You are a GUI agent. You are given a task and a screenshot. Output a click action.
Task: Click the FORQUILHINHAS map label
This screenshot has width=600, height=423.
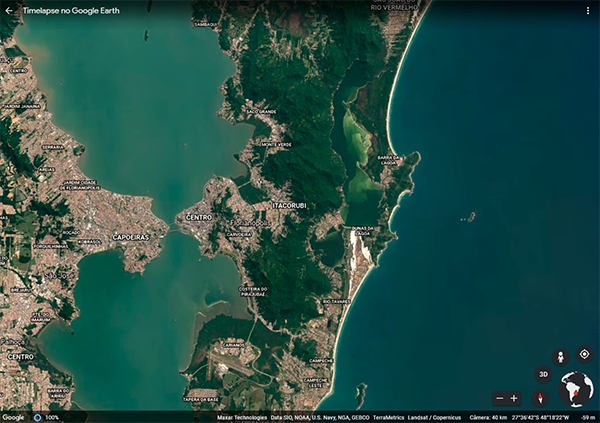tap(51, 247)
